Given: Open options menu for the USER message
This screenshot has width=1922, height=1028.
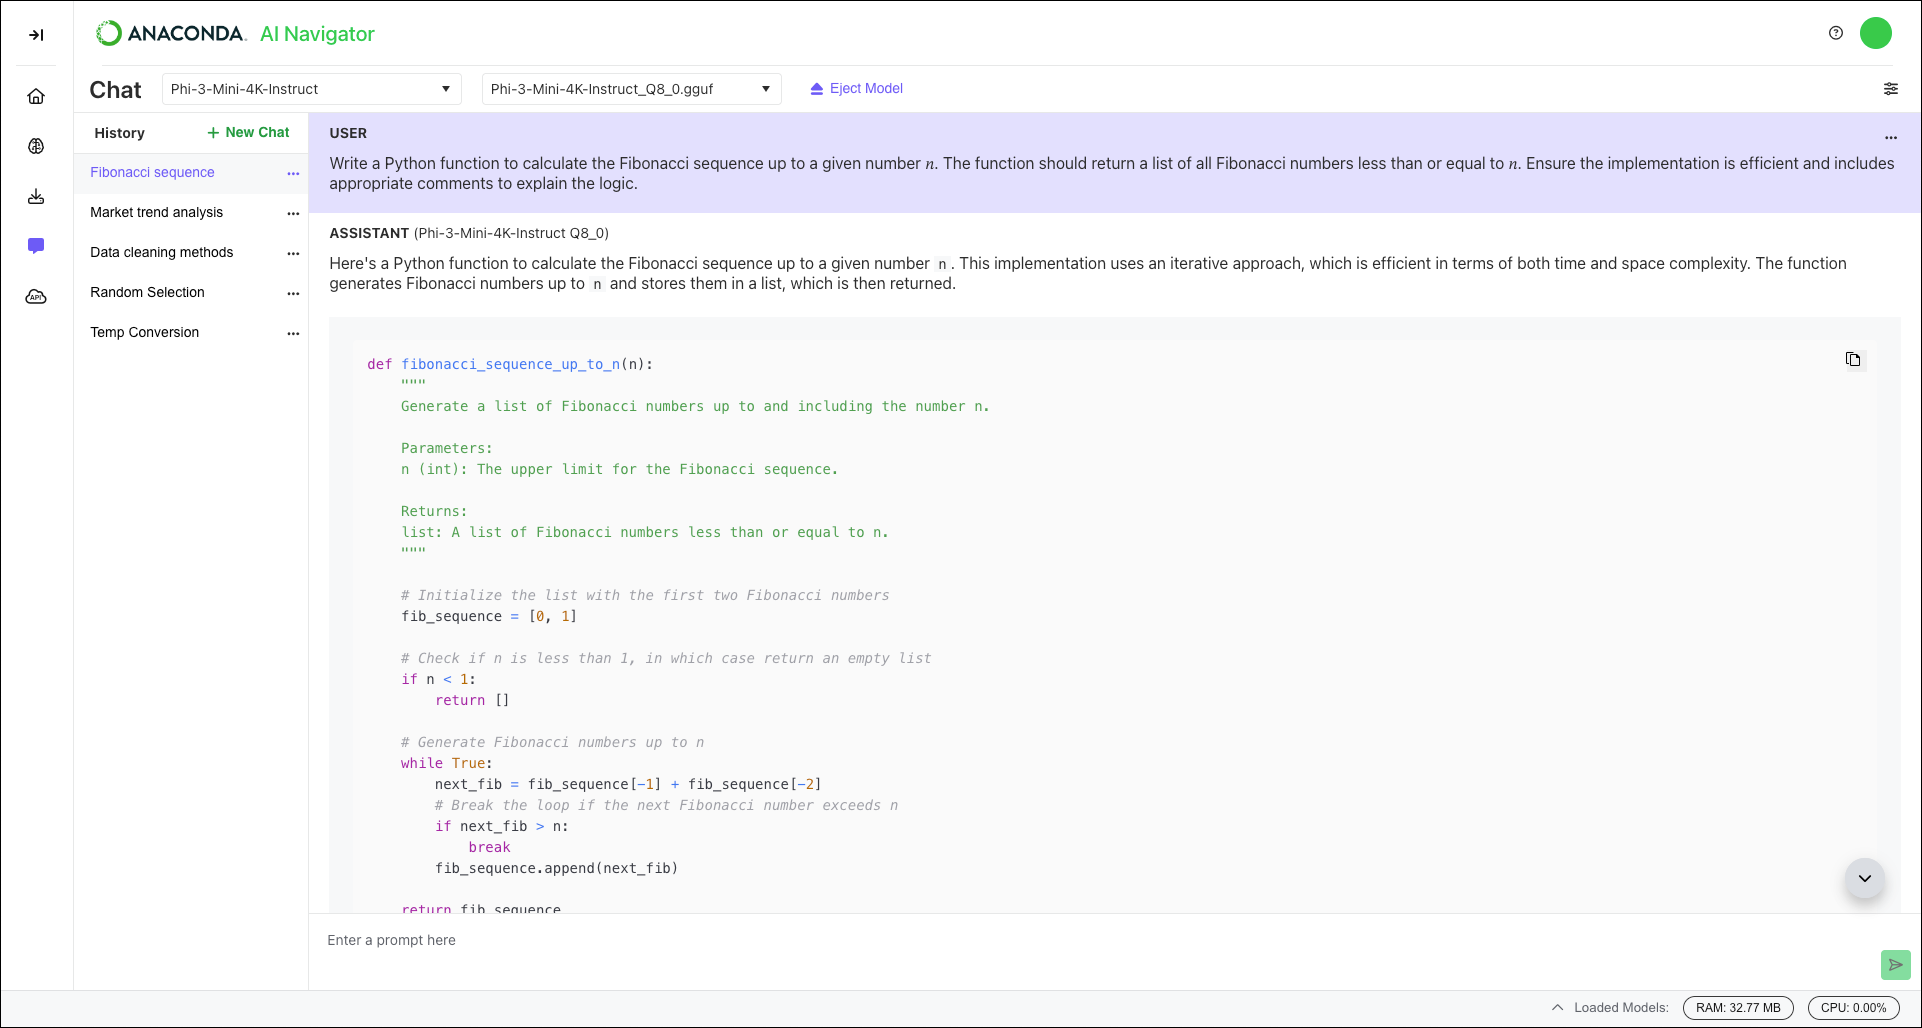Looking at the screenshot, I should pyautogui.click(x=1891, y=138).
